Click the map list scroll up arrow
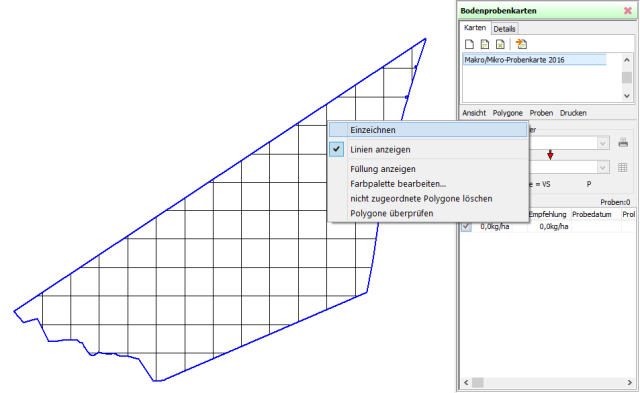 click(627, 60)
